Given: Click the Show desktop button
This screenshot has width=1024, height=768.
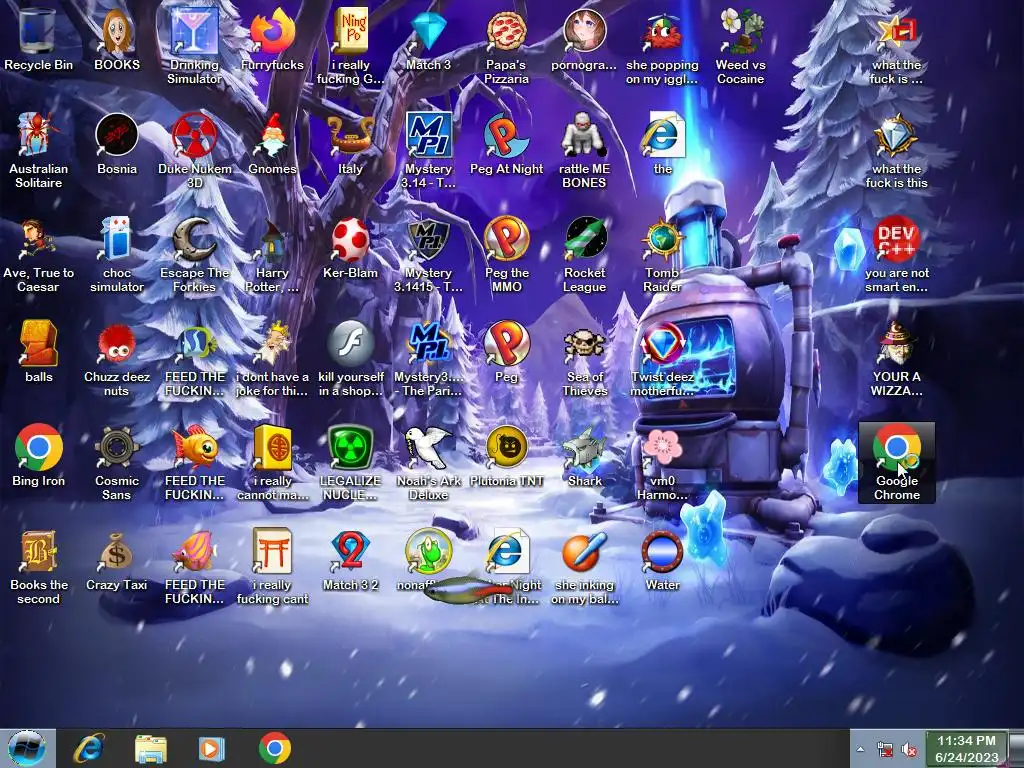Looking at the screenshot, I should (1016, 749).
